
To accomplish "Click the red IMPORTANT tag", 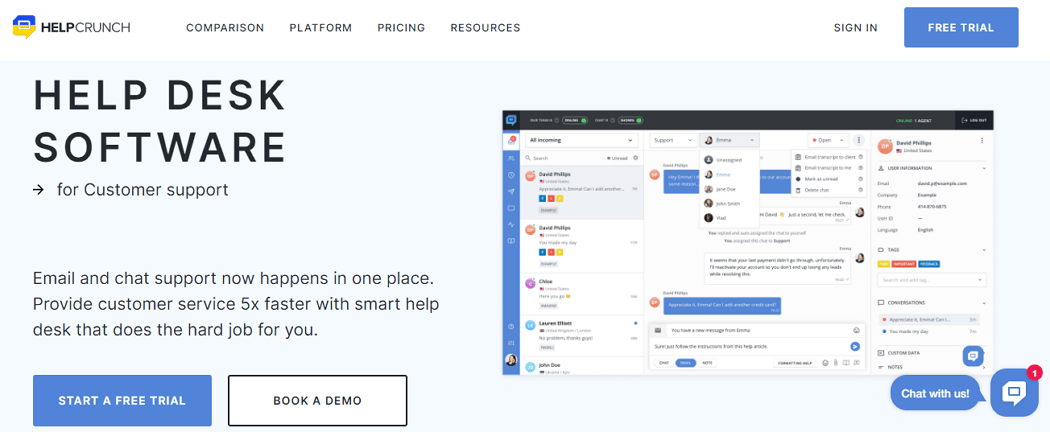I will (903, 264).
